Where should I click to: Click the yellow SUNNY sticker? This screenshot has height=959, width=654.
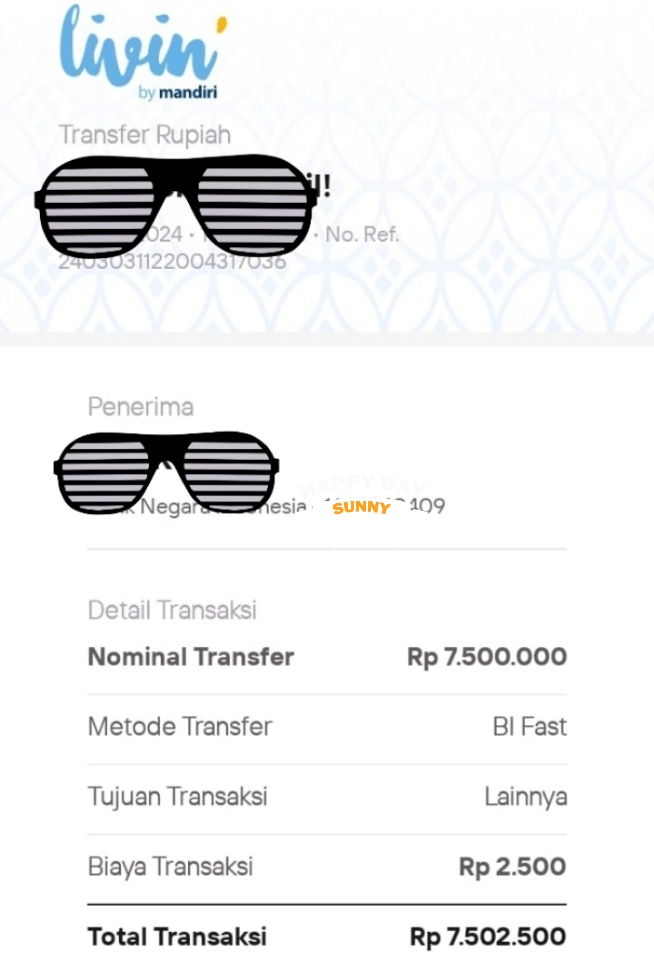coord(361,508)
